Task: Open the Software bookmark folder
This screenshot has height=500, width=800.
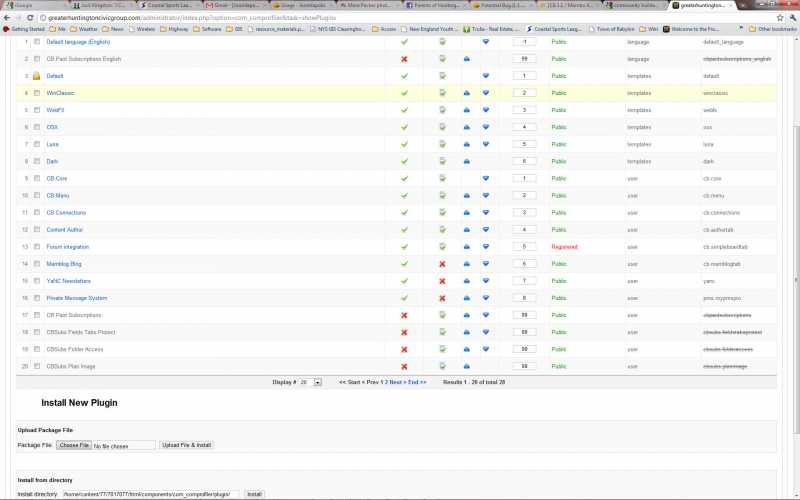Action: 207,29
